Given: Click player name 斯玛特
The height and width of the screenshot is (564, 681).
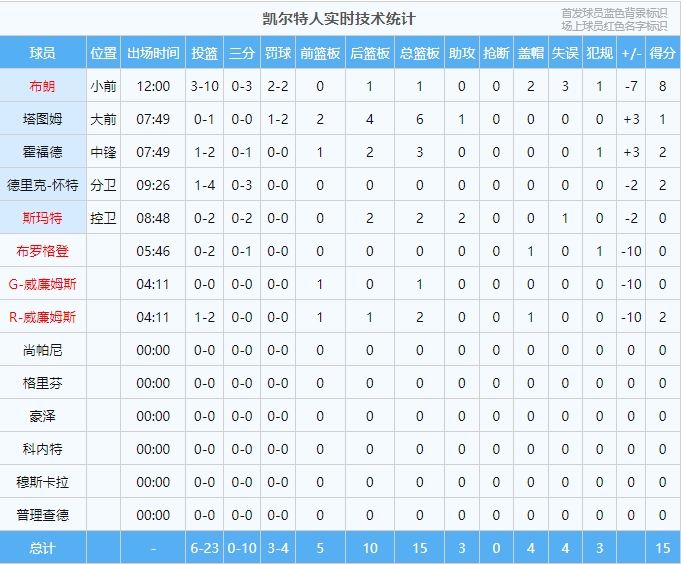Looking at the screenshot, I should tap(43, 218).
